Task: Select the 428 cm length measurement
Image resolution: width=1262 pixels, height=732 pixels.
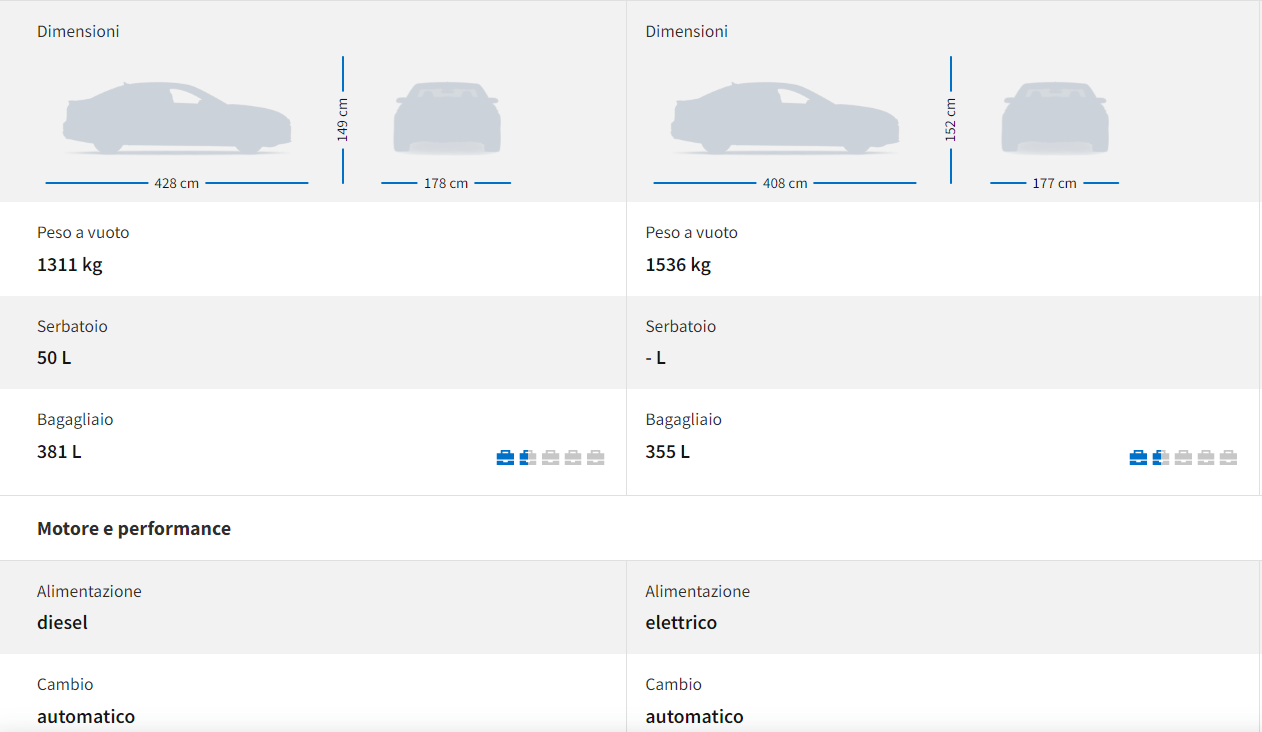Action: pos(176,184)
